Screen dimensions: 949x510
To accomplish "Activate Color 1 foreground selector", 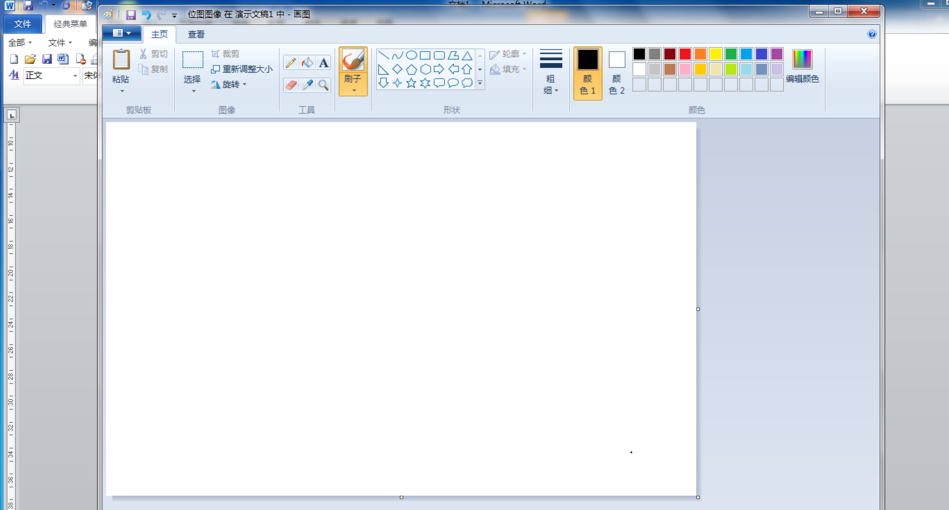I will point(587,73).
